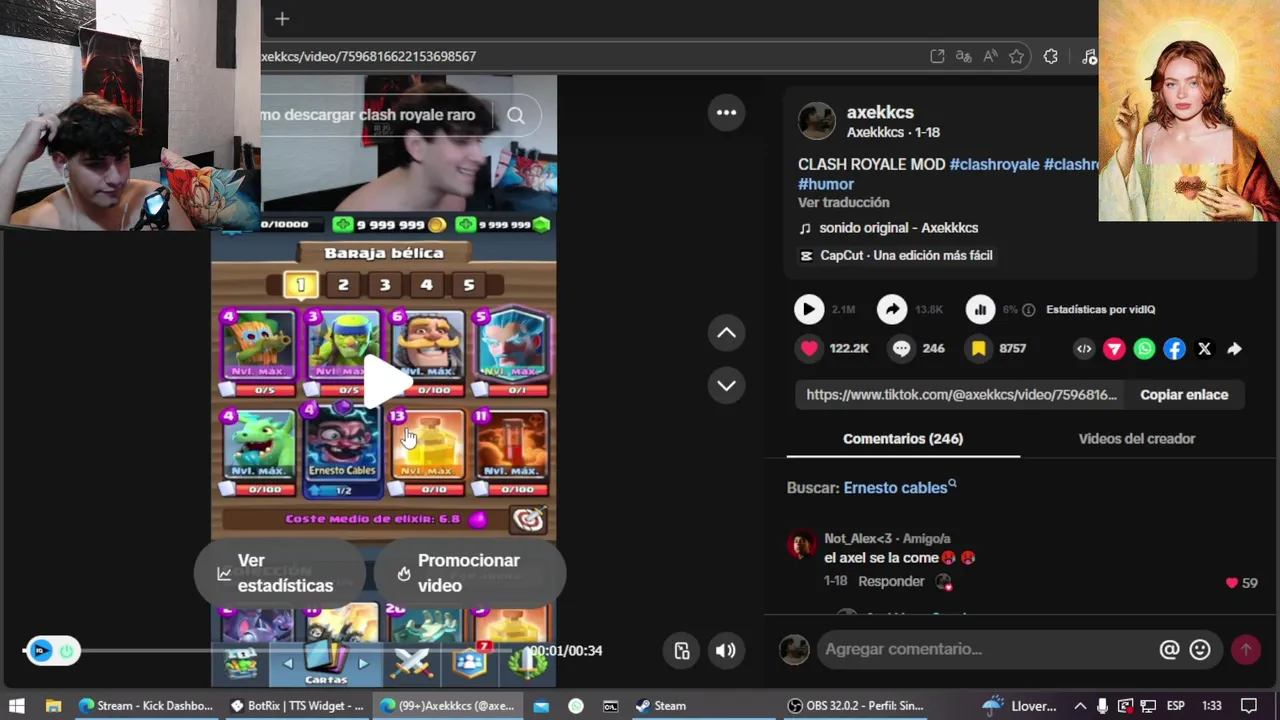1280x720 pixels.
Task: Share to WhatsApp icon
Action: coord(1144,349)
